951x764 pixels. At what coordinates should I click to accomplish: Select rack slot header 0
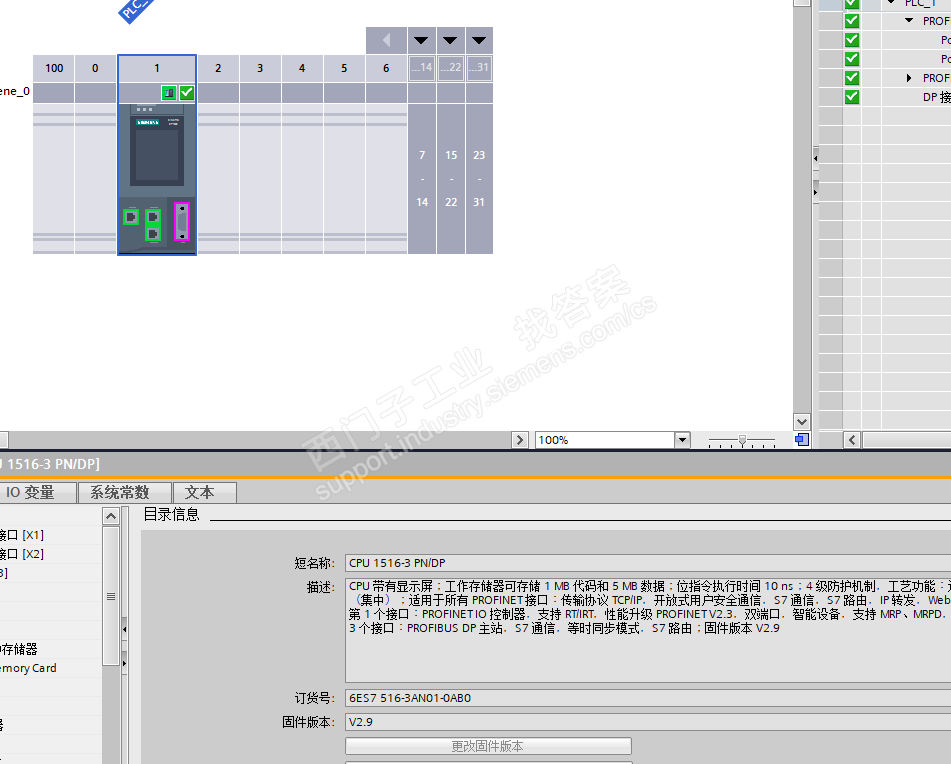pyautogui.click(x=95, y=69)
